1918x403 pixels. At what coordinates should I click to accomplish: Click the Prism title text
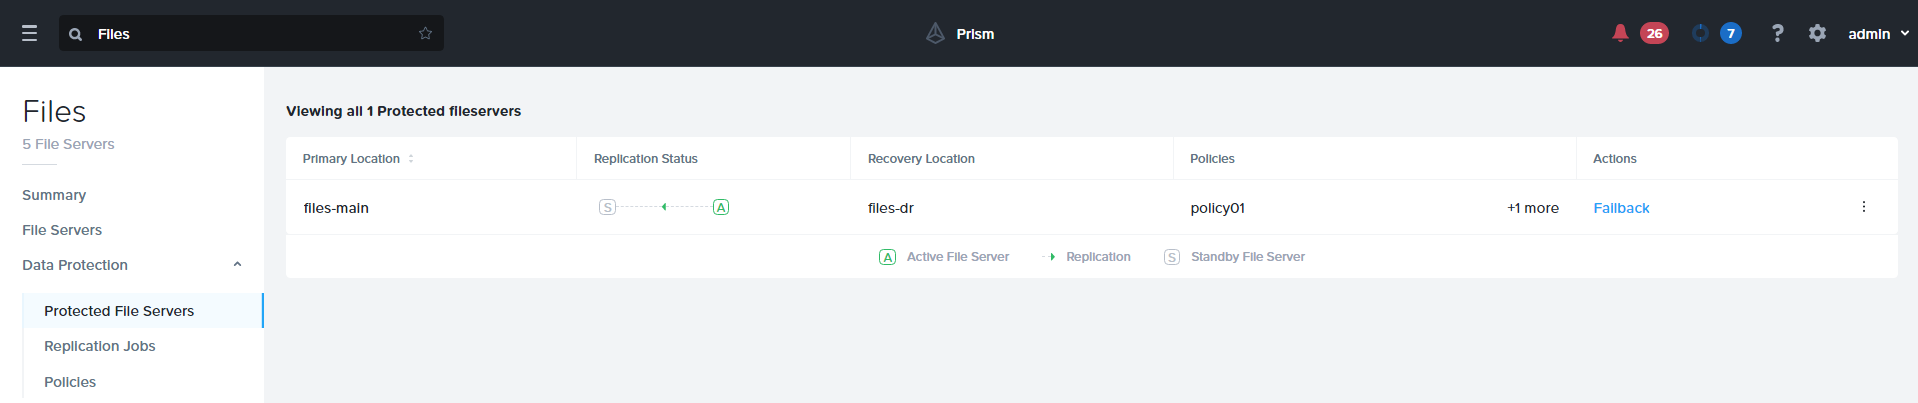(x=975, y=34)
